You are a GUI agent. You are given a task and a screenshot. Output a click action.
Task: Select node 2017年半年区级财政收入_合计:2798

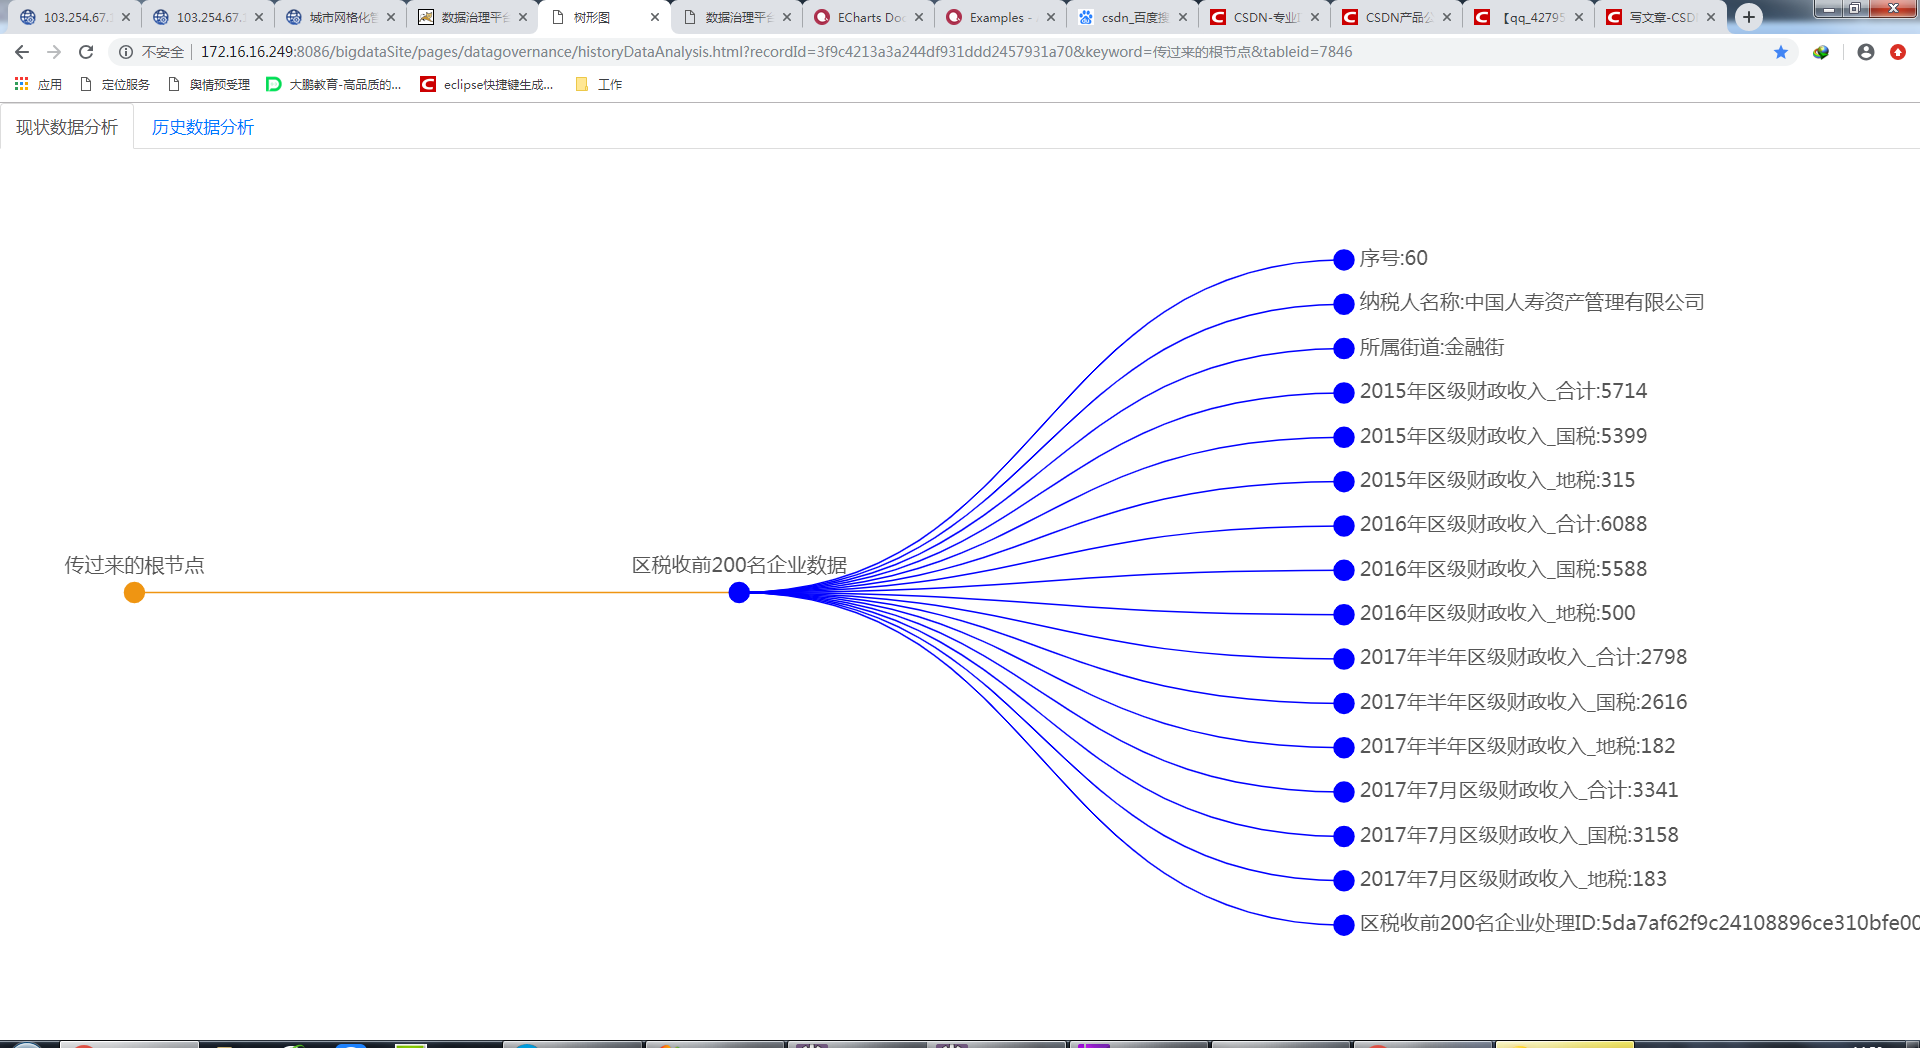(1344, 659)
